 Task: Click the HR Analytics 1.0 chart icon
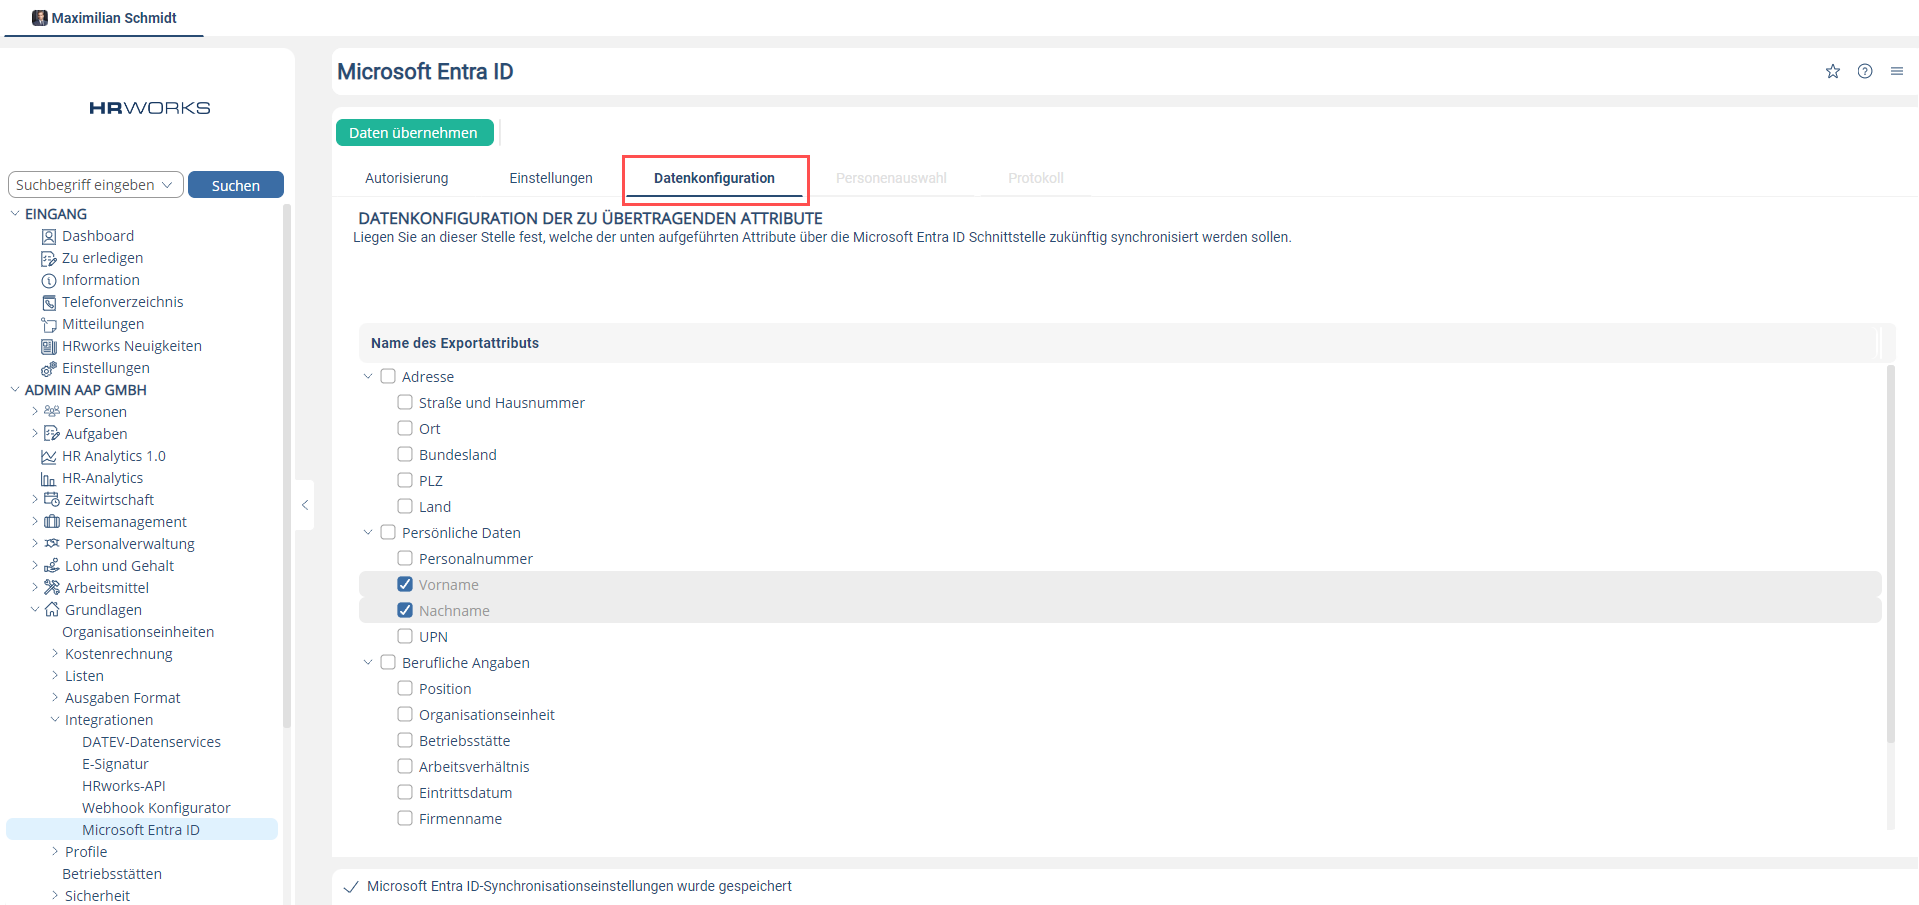(49, 457)
